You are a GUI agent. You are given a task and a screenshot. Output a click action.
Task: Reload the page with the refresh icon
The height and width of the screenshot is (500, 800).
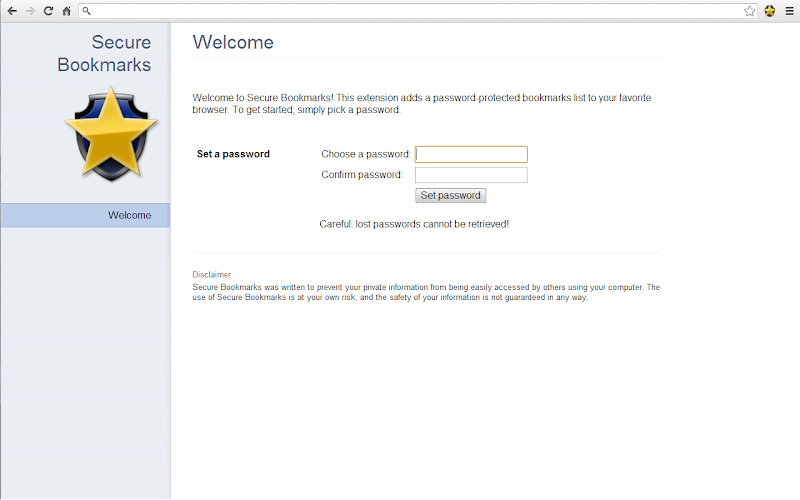click(48, 11)
